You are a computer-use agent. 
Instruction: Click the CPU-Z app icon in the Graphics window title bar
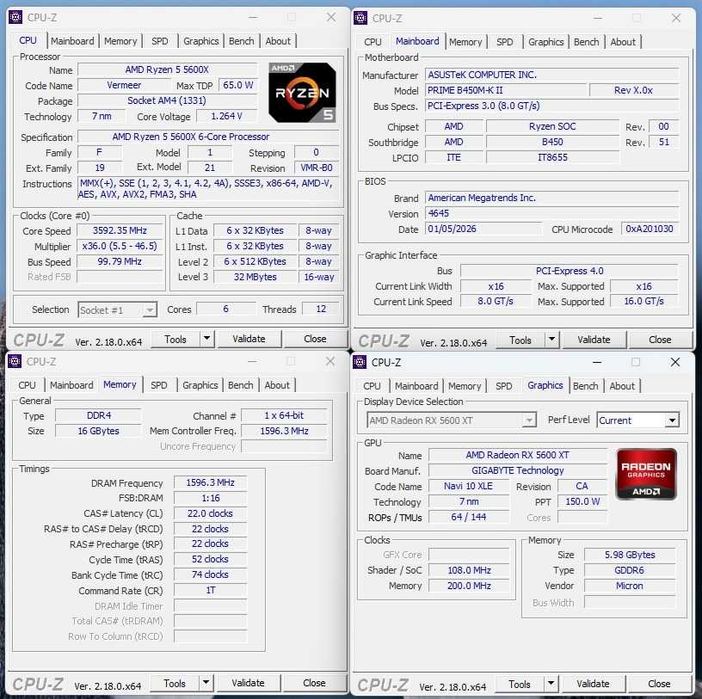coord(360,362)
